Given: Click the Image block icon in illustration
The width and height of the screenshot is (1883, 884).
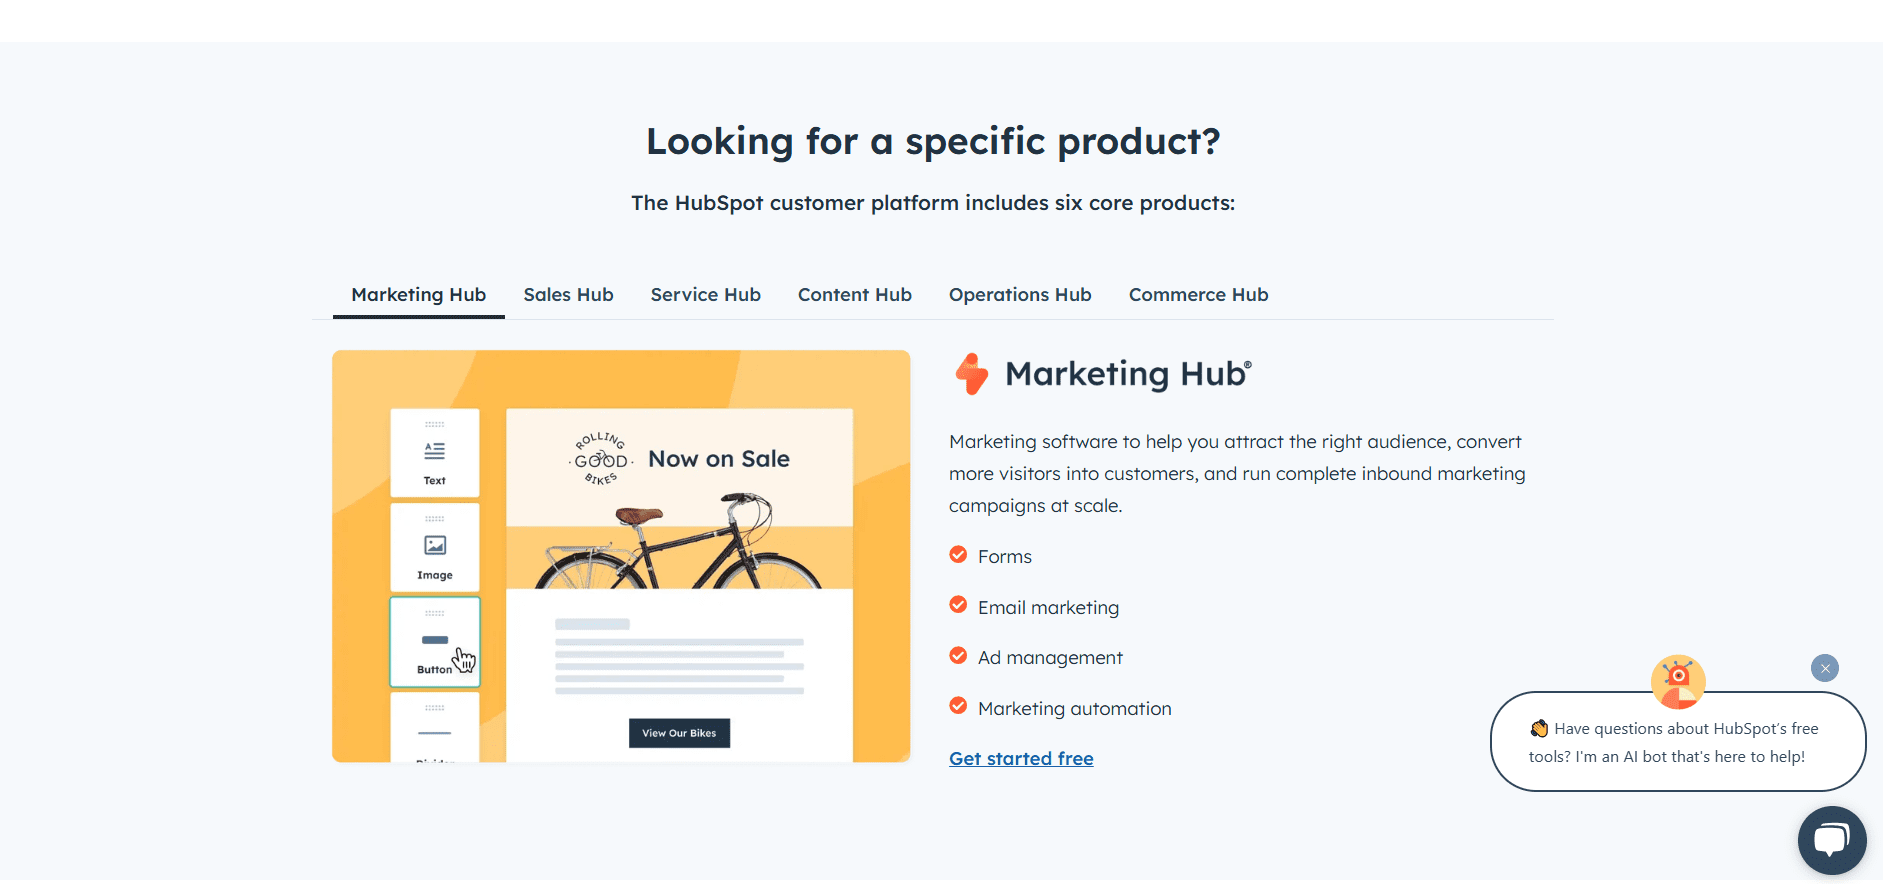Looking at the screenshot, I should pyautogui.click(x=434, y=545).
